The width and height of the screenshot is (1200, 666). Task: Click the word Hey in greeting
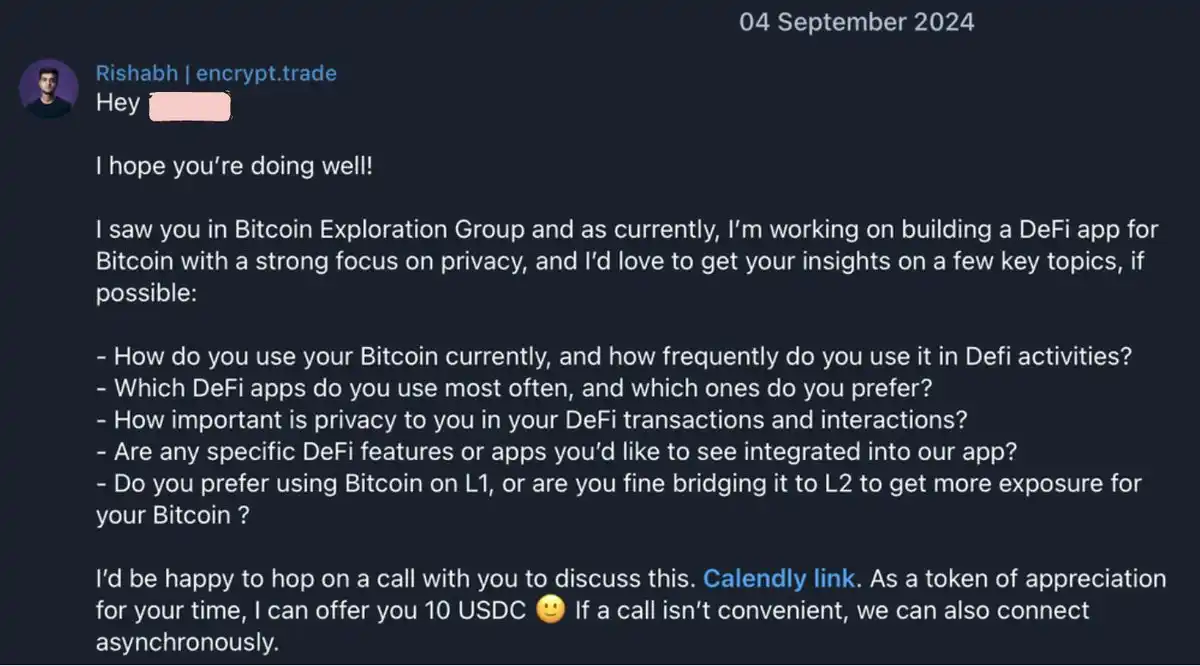click(117, 103)
